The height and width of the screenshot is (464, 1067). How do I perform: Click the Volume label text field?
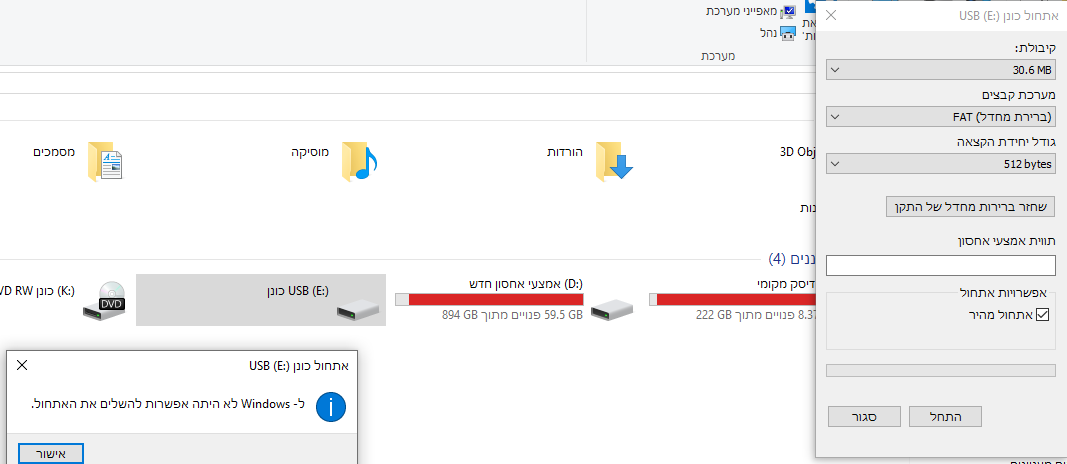941,265
